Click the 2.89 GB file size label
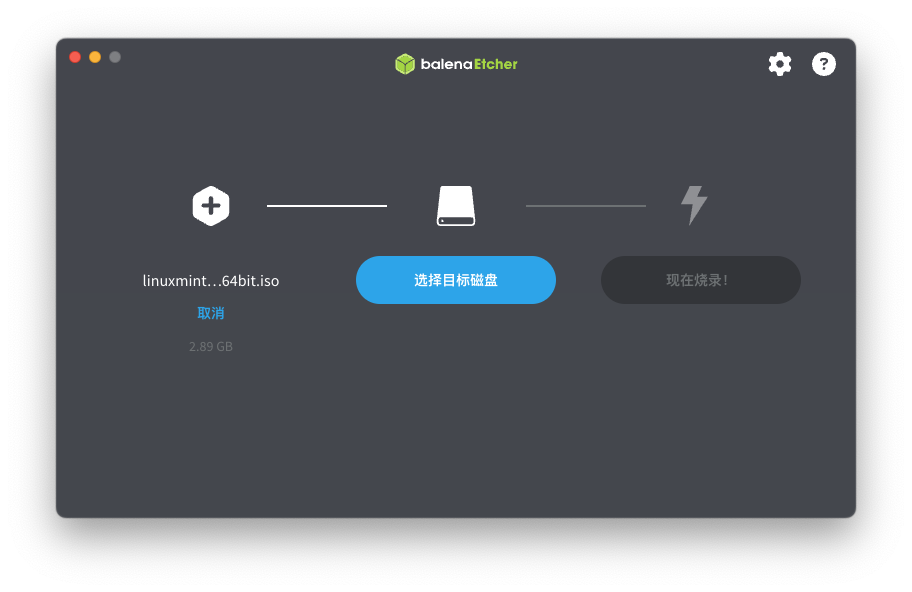912x592 pixels. point(211,347)
